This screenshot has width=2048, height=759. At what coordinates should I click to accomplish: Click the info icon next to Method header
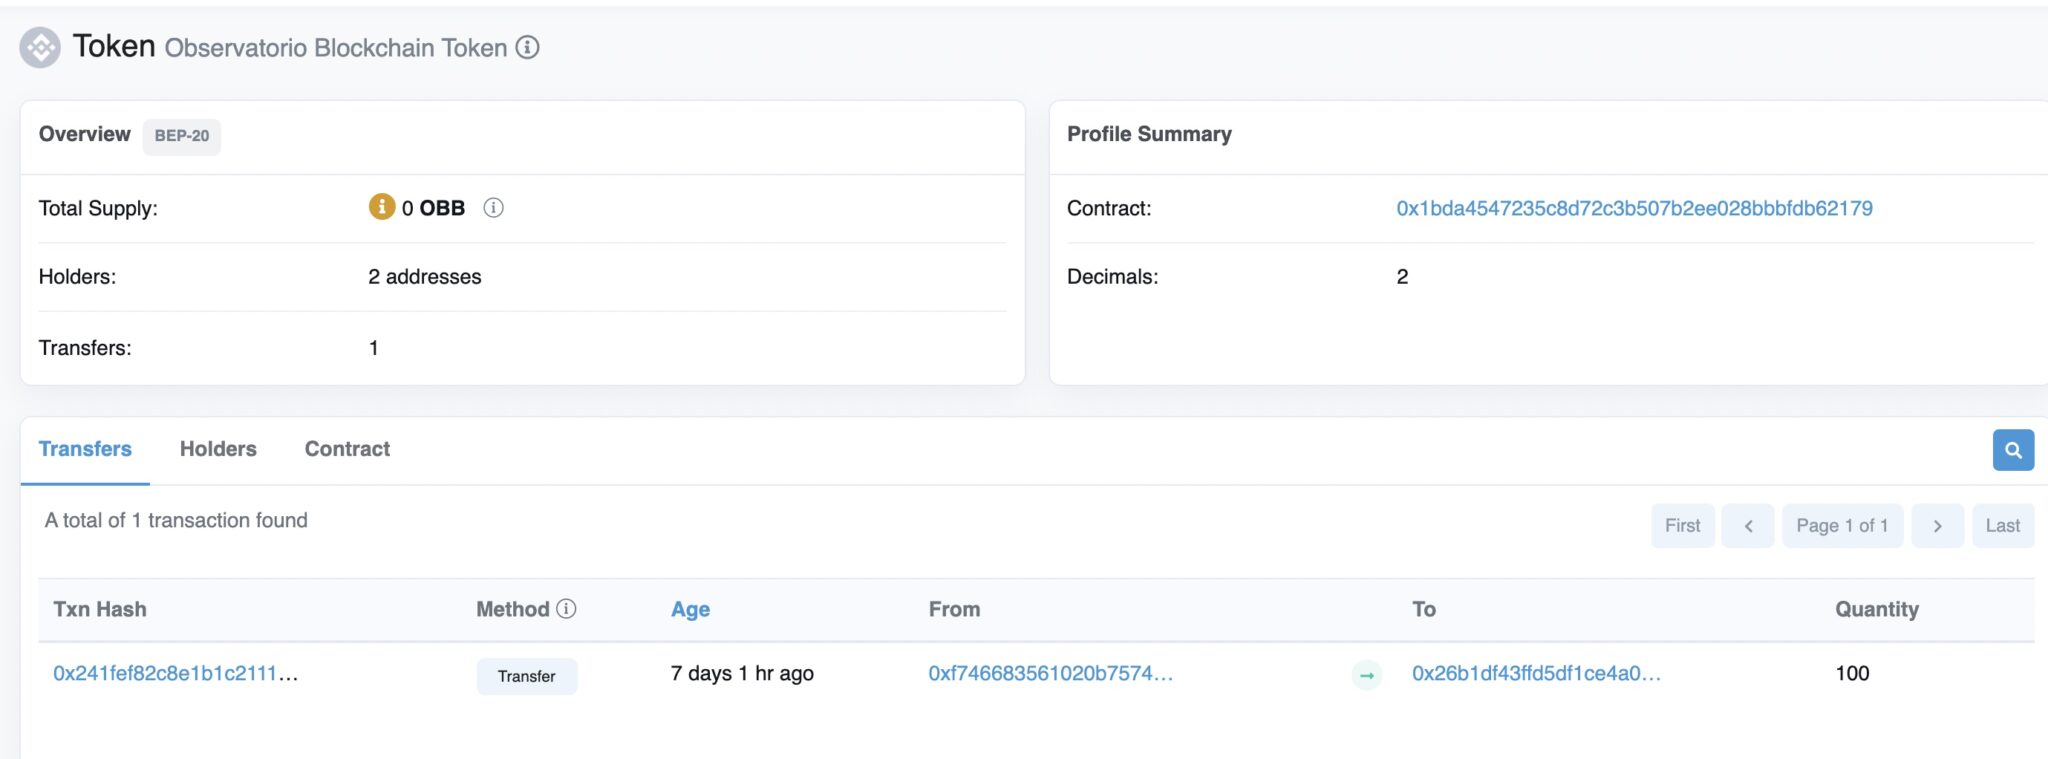click(x=566, y=608)
